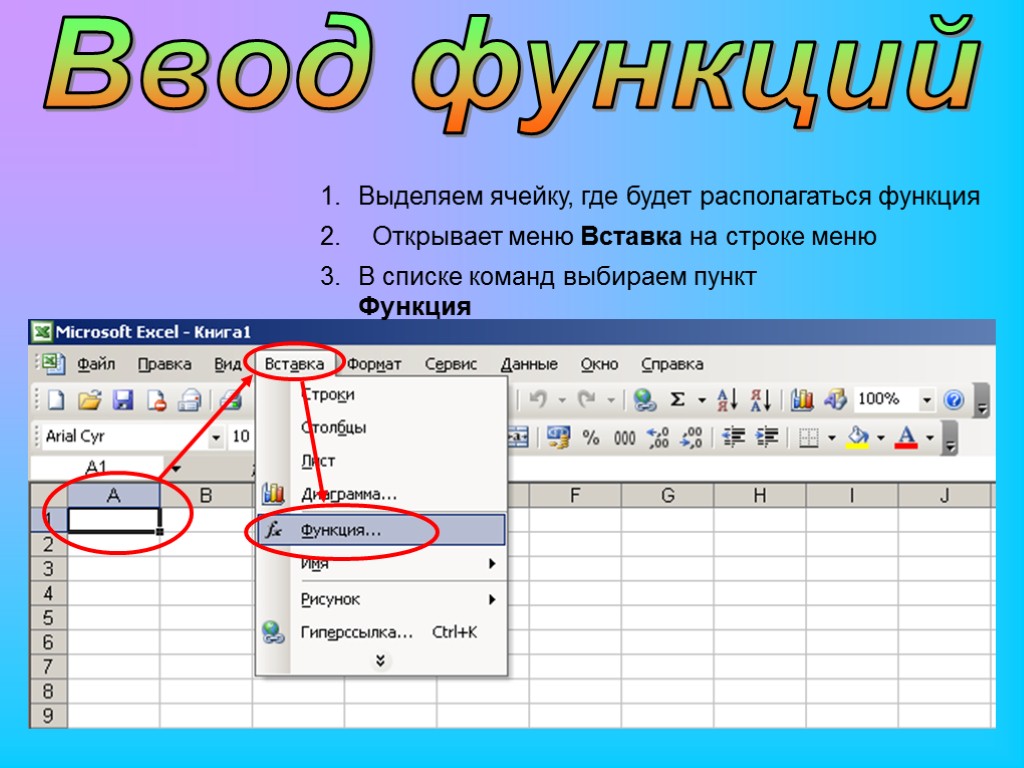1024x768 pixels.
Task: Select column G header
Action: 667,496
